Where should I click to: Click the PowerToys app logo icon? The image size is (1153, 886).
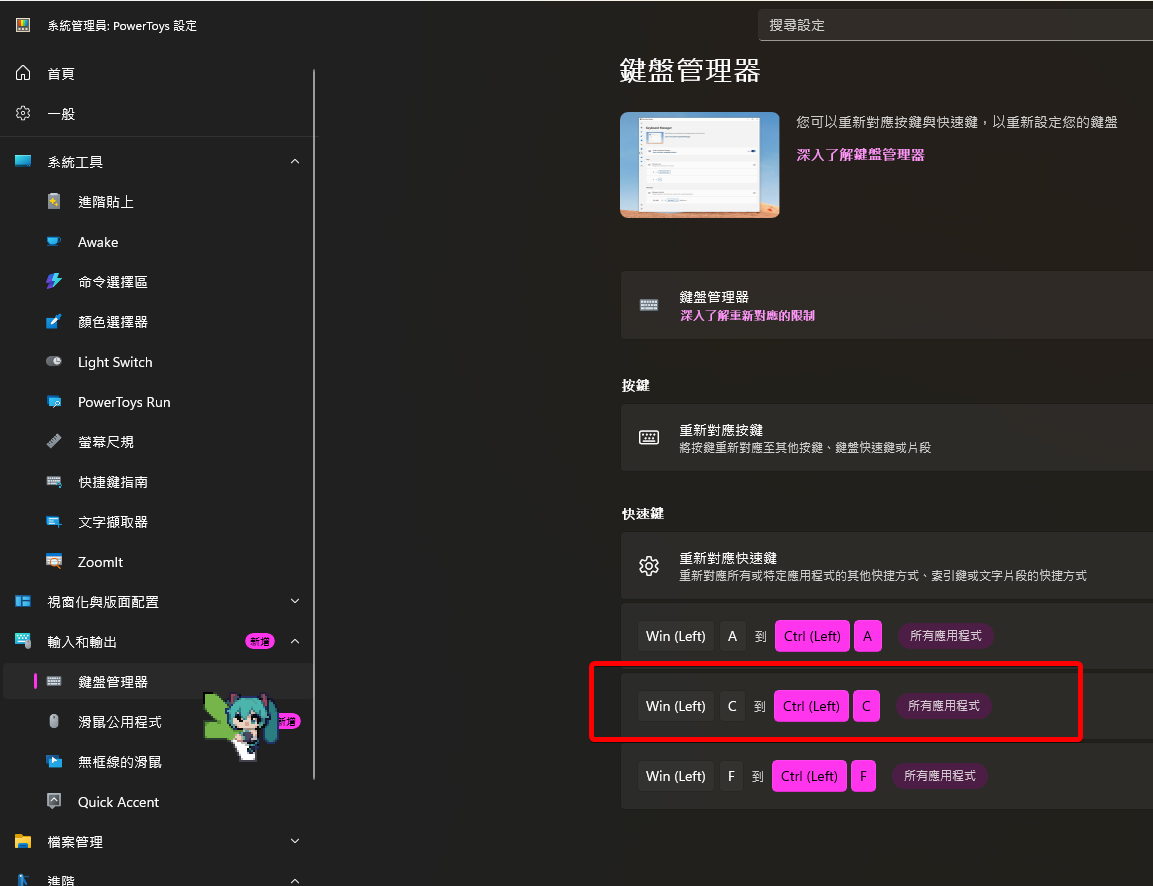click(23, 25)
